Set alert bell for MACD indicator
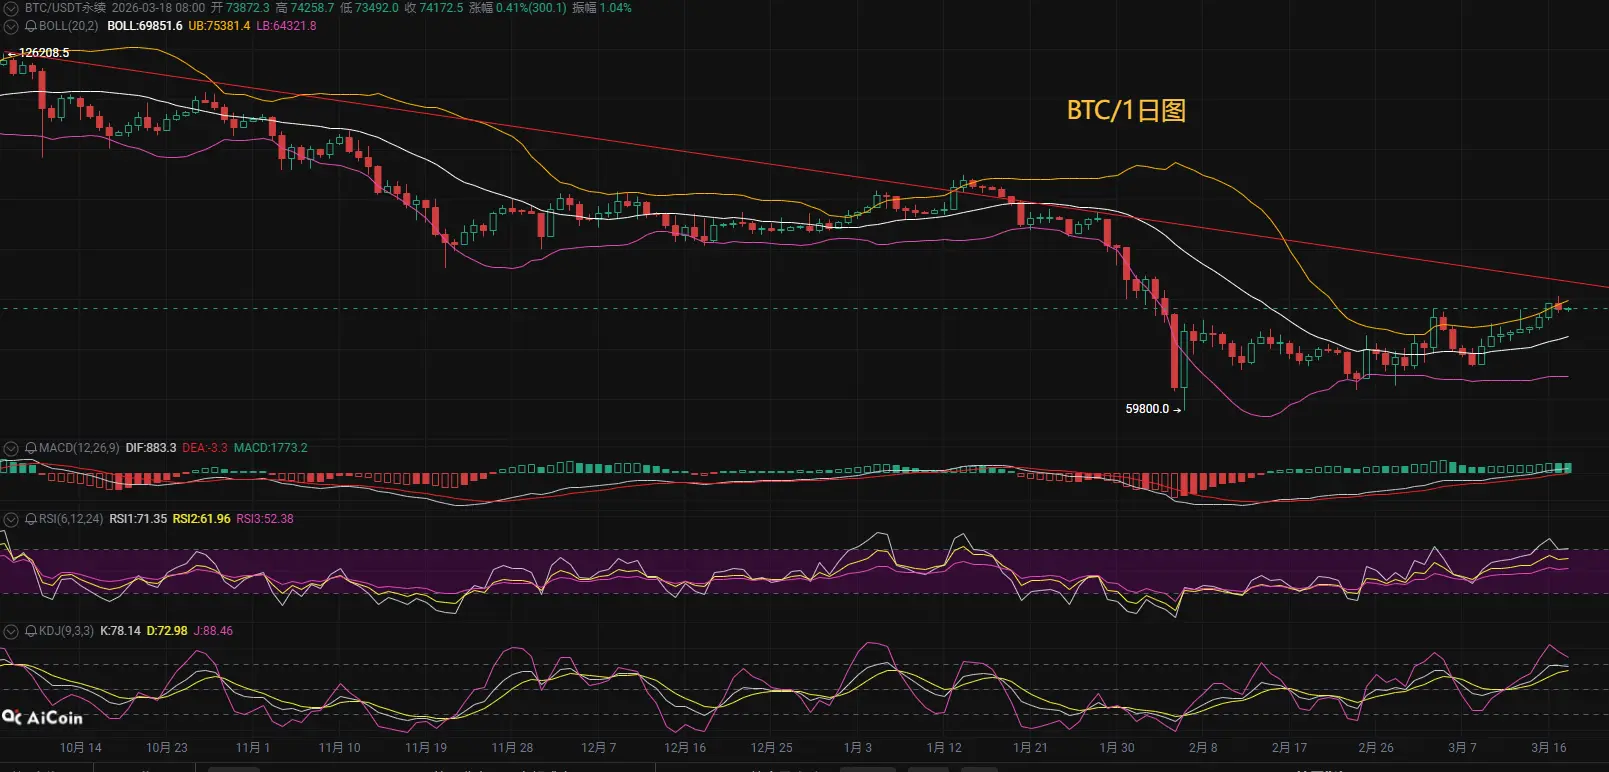This screenshot has height=772, width=1609. (31, 448)
